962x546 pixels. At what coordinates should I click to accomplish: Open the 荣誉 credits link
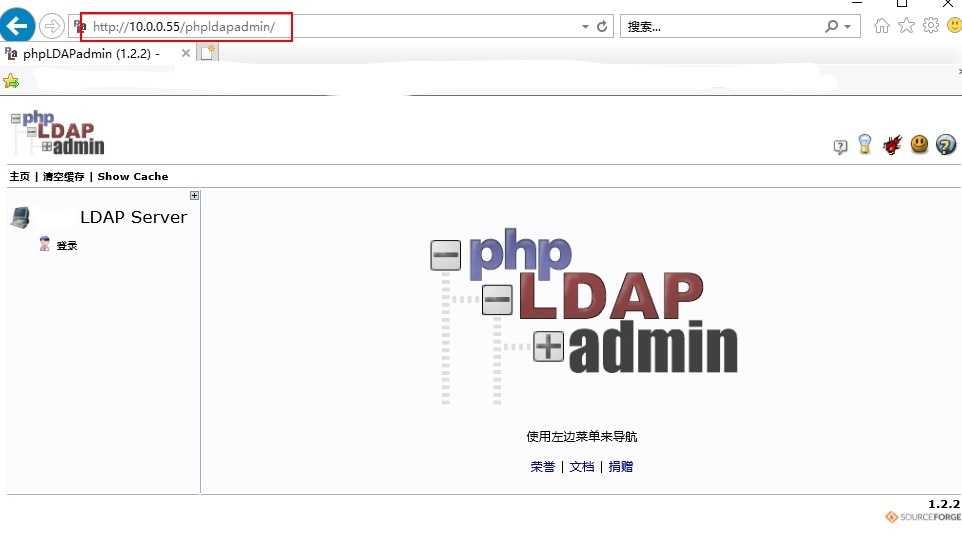542,467
